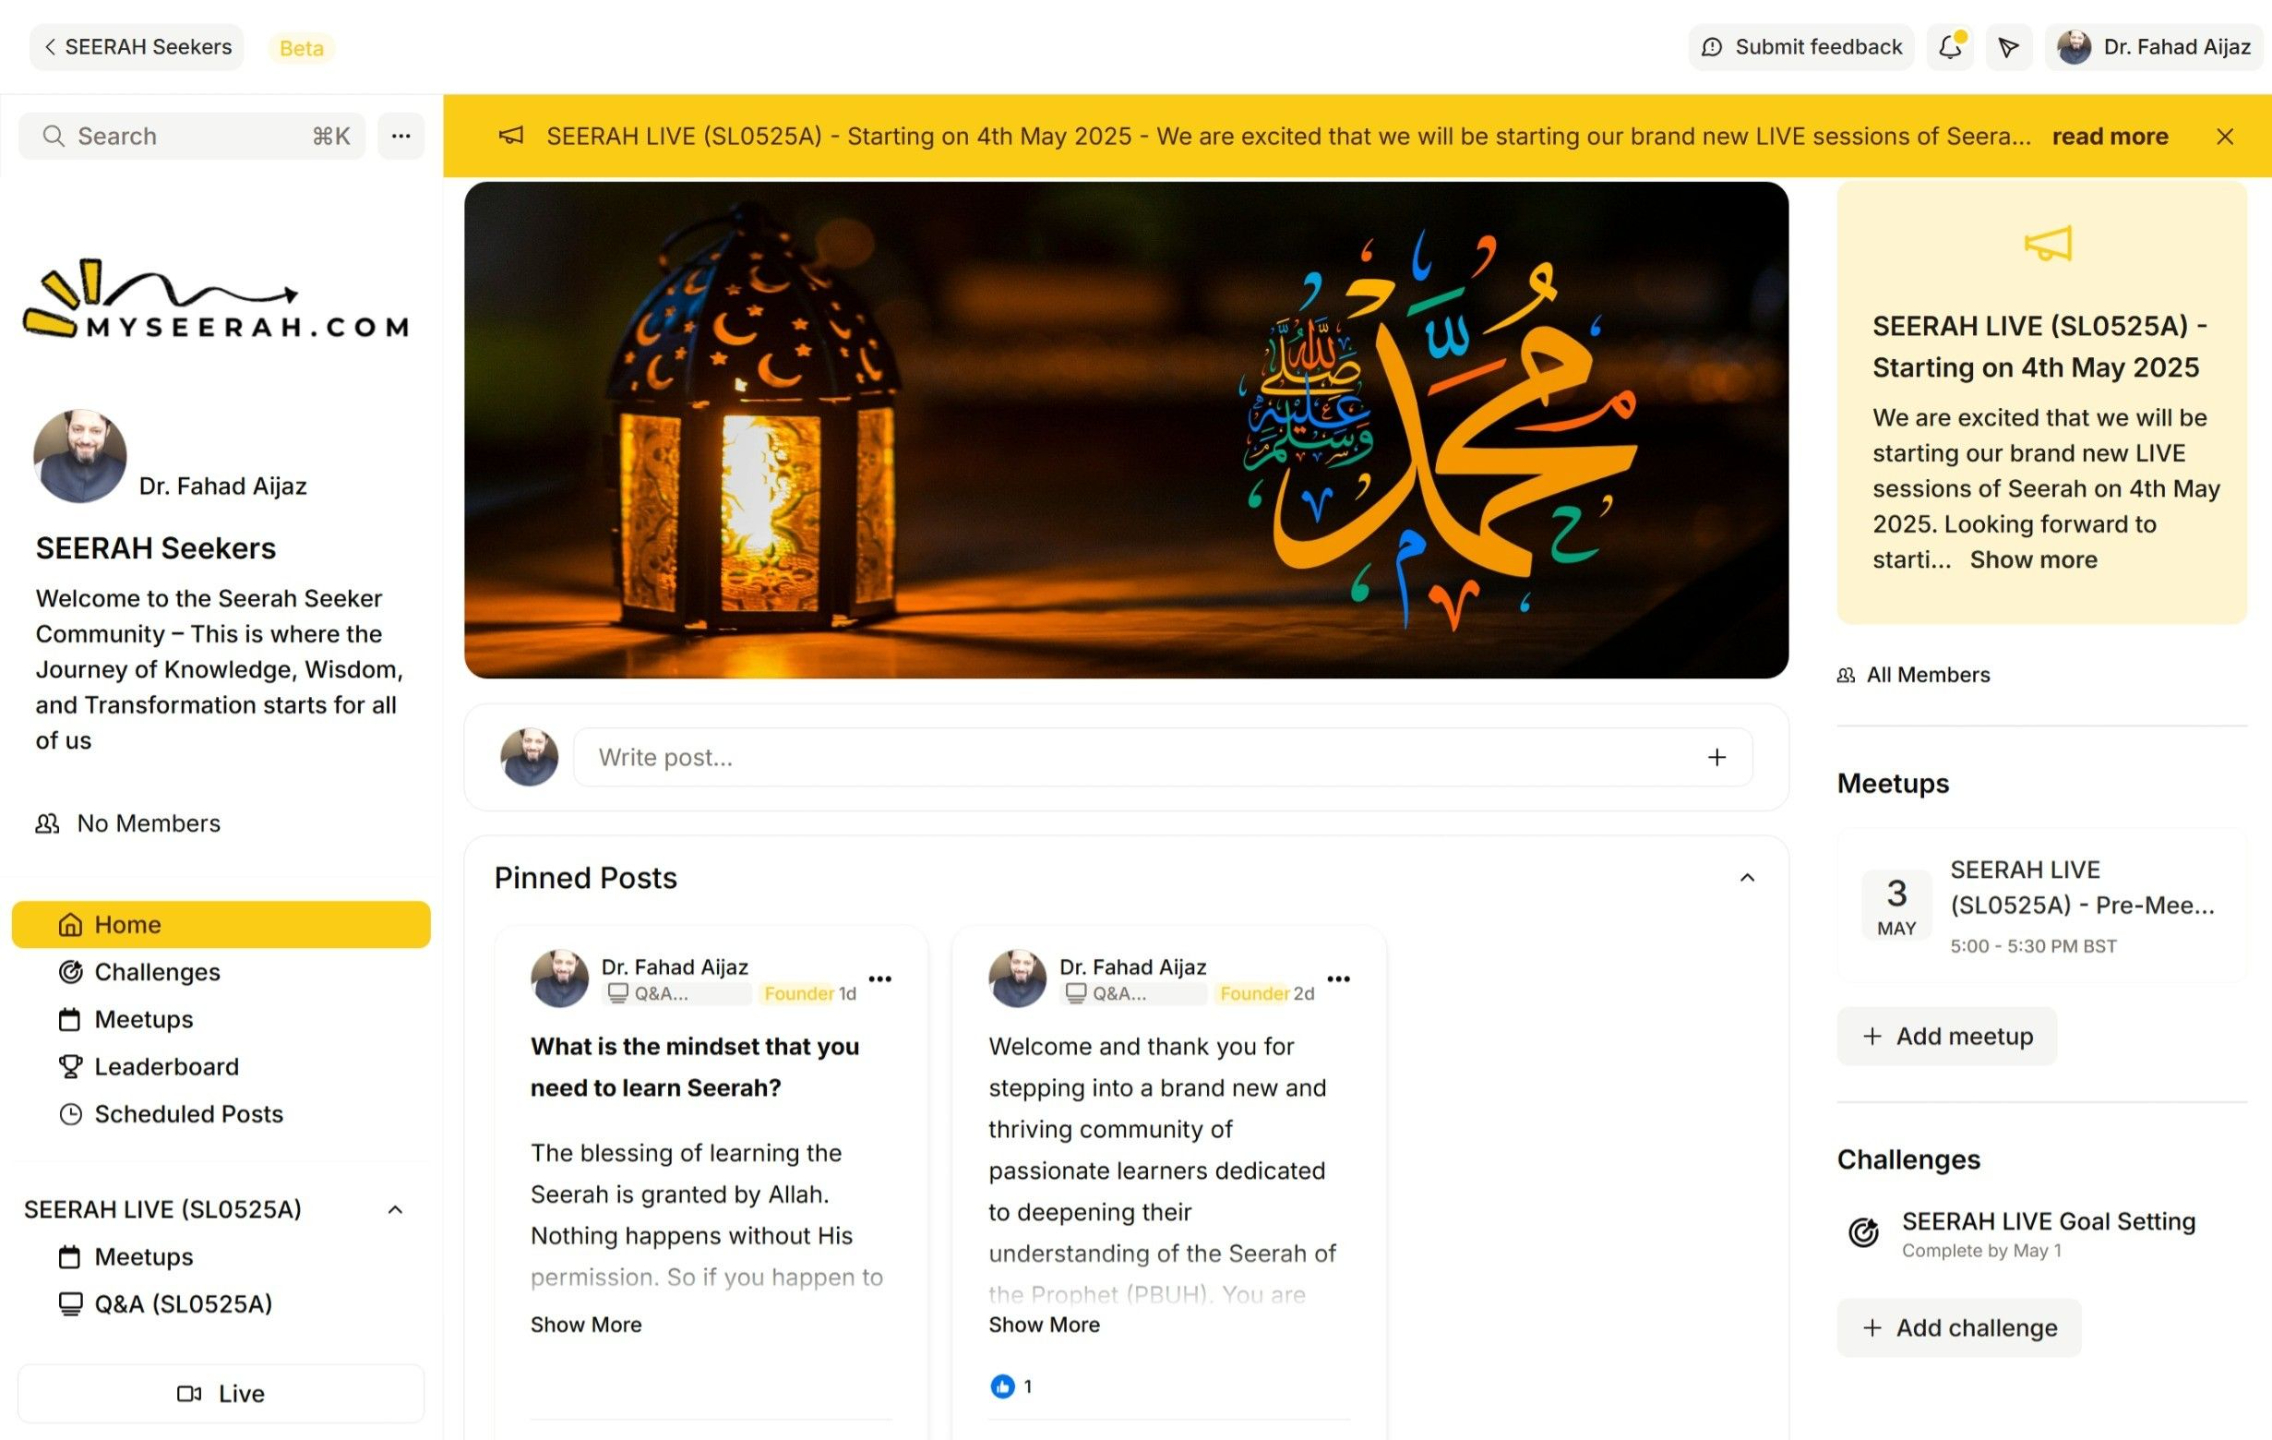Collapse the Pinned Posts section
Screen dimensions: 2272x1440
[1747, 878]
